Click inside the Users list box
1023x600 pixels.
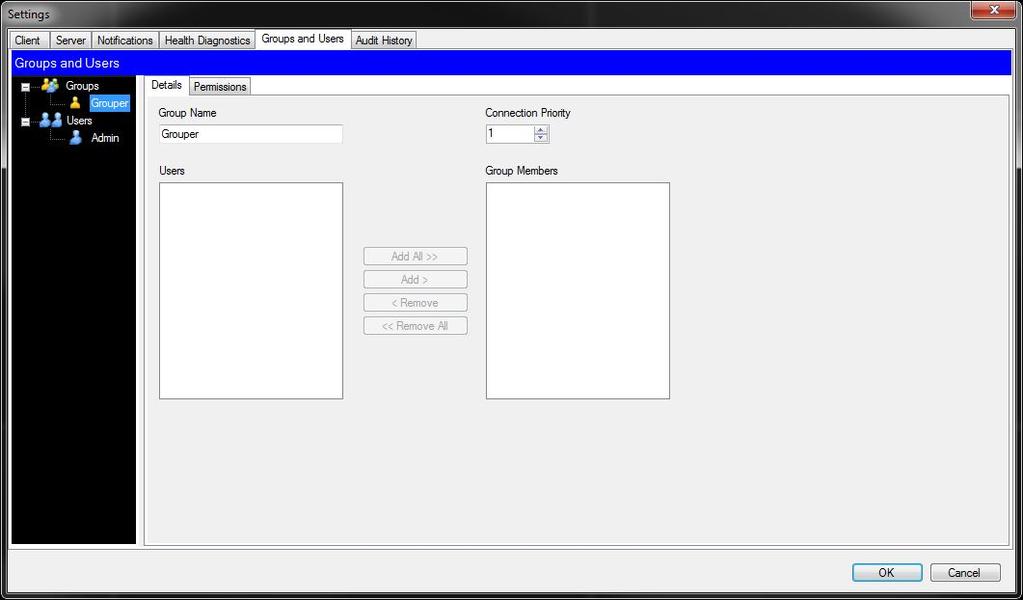coord(251,291)
